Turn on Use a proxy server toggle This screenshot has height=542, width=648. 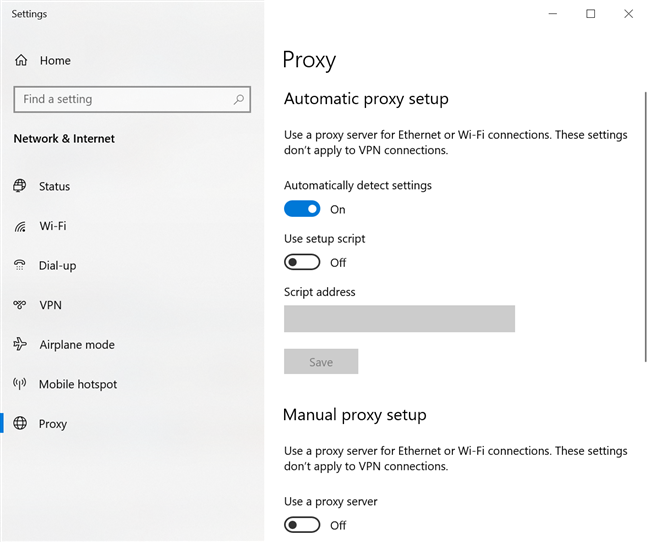302,525
